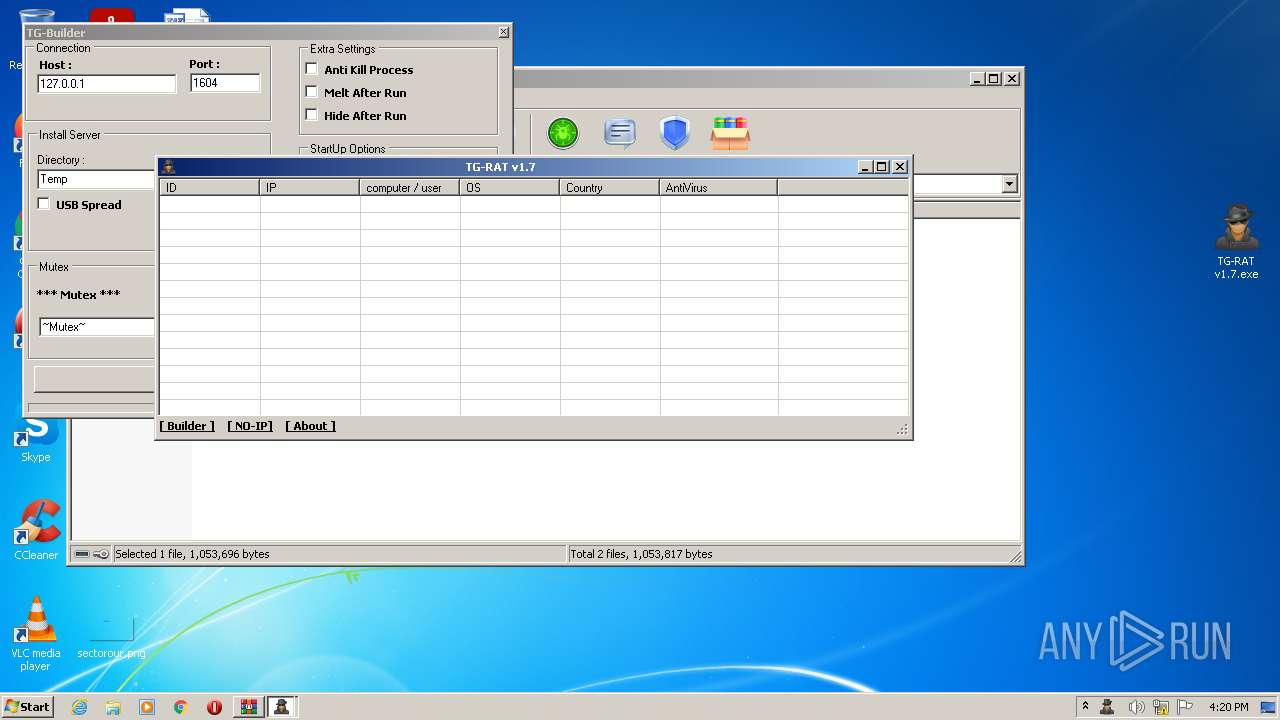Enable Anti Kill Process checkbox
Image resolution: width=1280 pixels, height=720 pixels.
point(312,69)
